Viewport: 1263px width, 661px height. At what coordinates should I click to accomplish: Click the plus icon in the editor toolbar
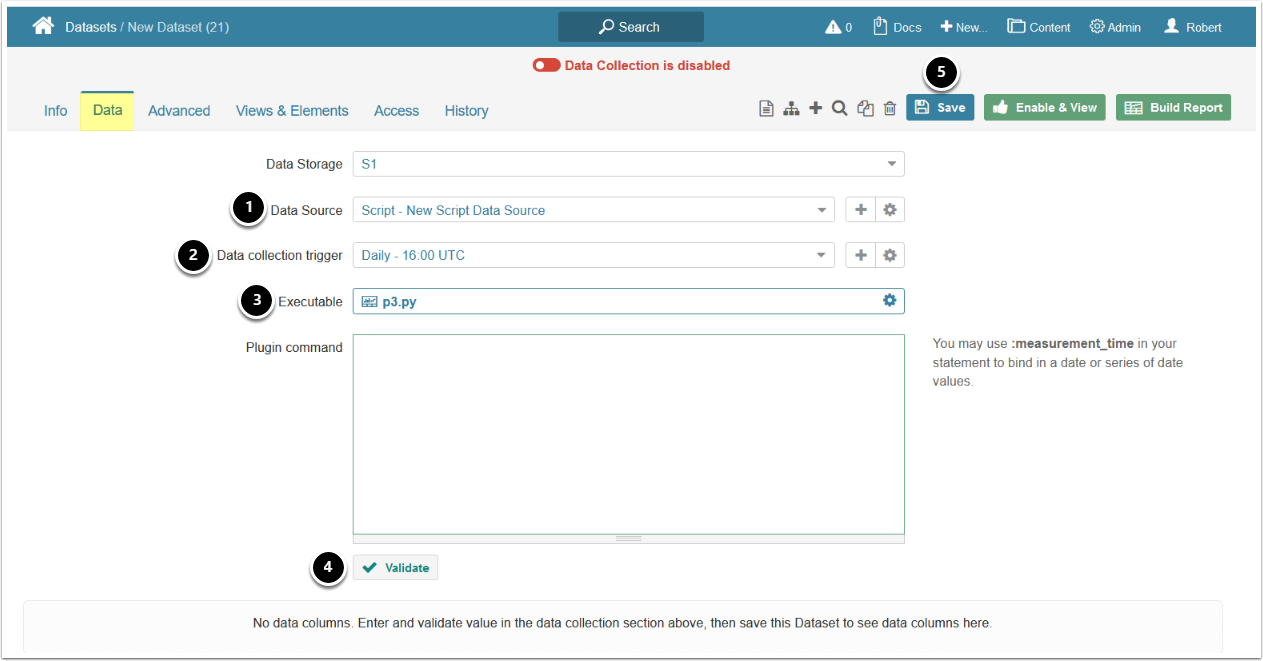pyautogui.click(x=816, y=108)
